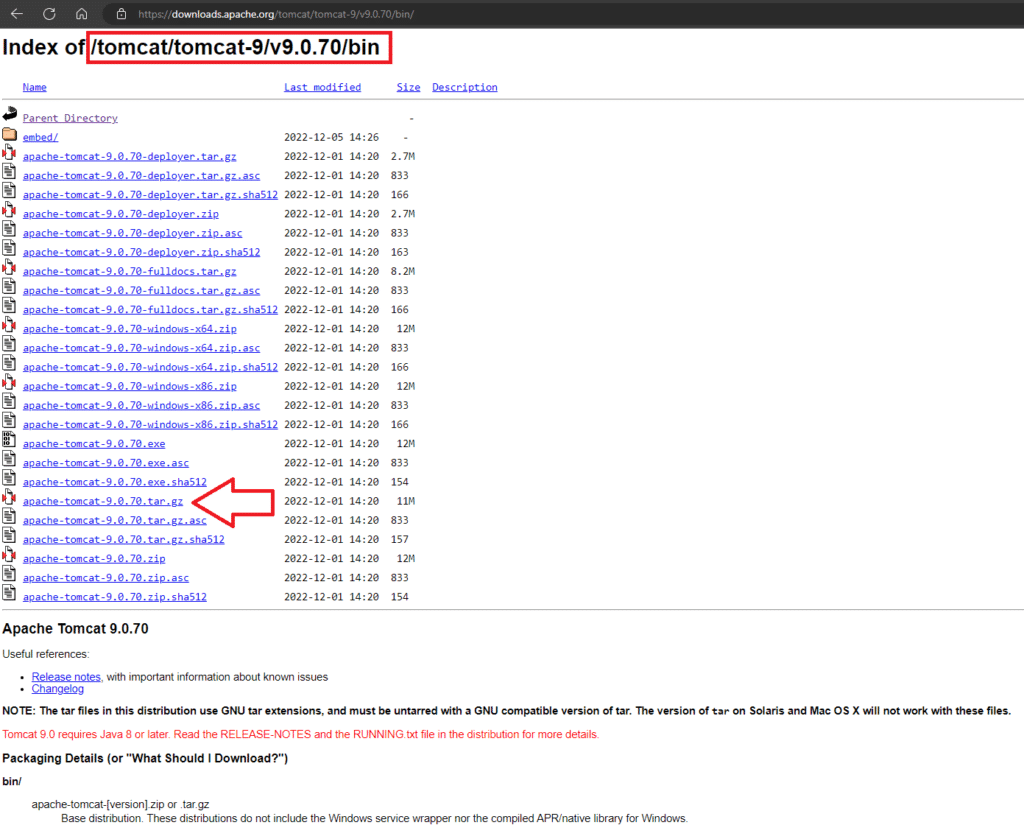Open apache-tomcat-9.0.70-fulldocs.tar.gz.sha512

pyautogui.click(x=150, y=310)
